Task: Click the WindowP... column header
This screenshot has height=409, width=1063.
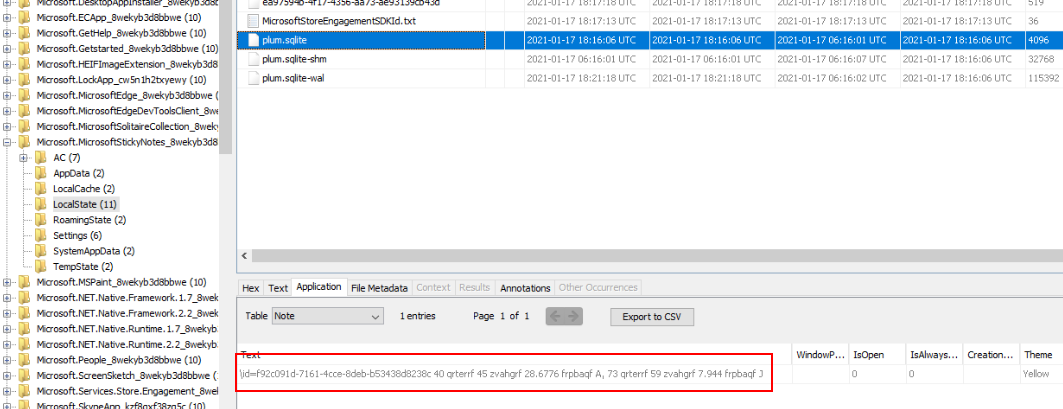Action: tap(820, 355)
